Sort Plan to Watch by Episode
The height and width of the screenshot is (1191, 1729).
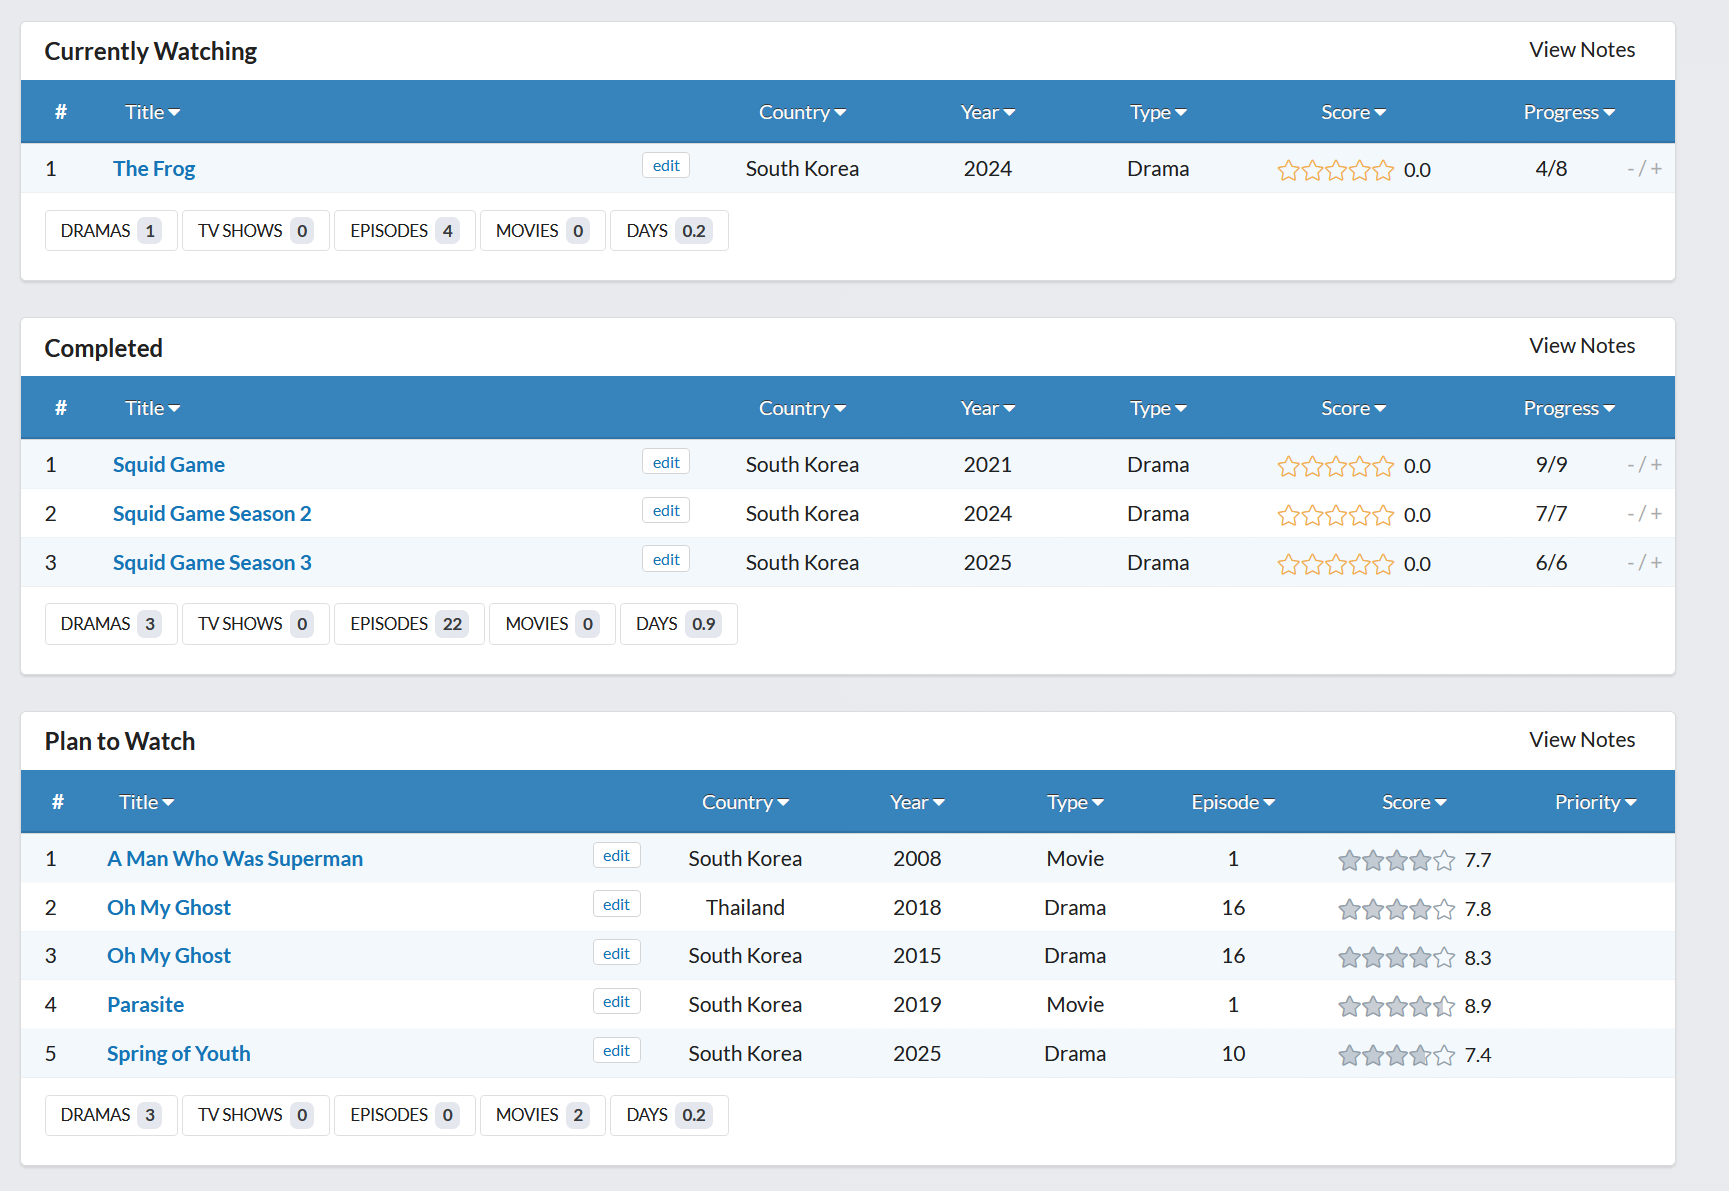(x=1233, y=802)
